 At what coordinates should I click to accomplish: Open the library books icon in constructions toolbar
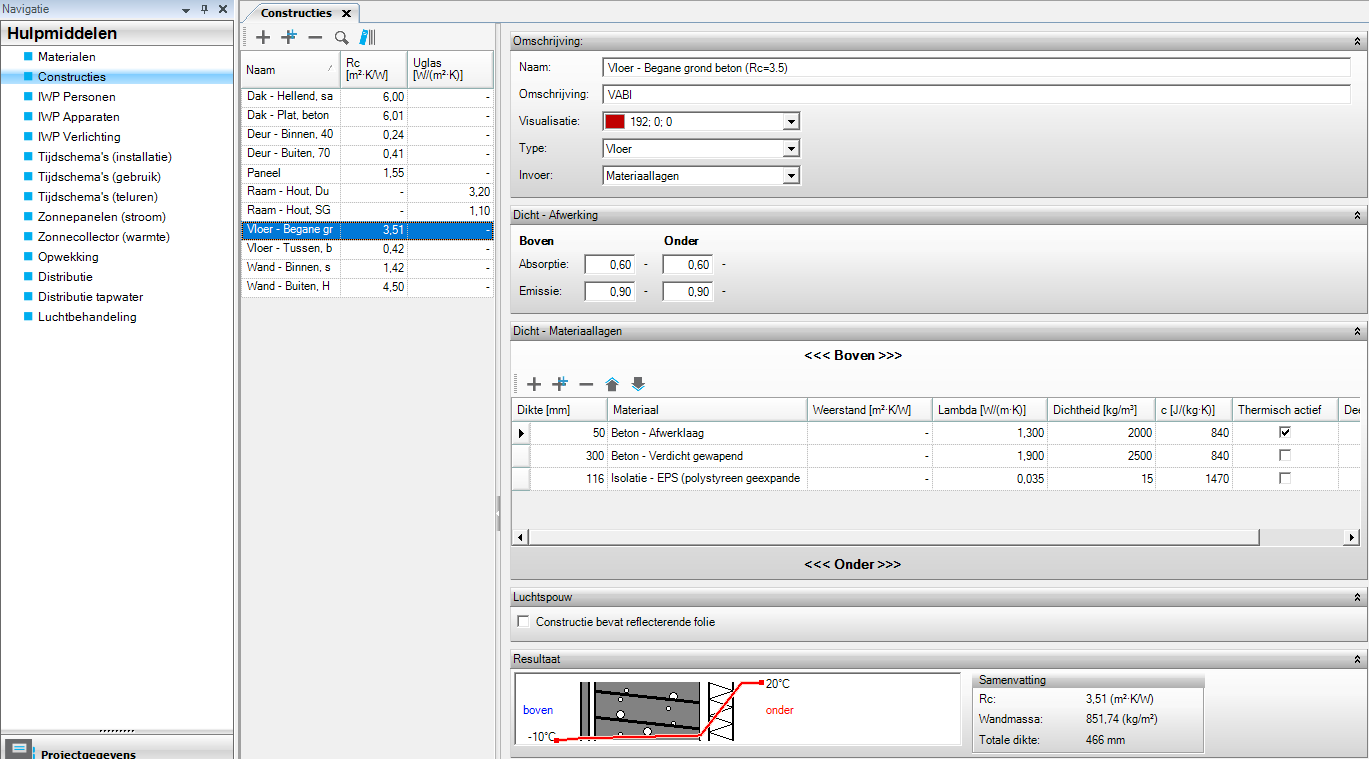click(367, 37)
